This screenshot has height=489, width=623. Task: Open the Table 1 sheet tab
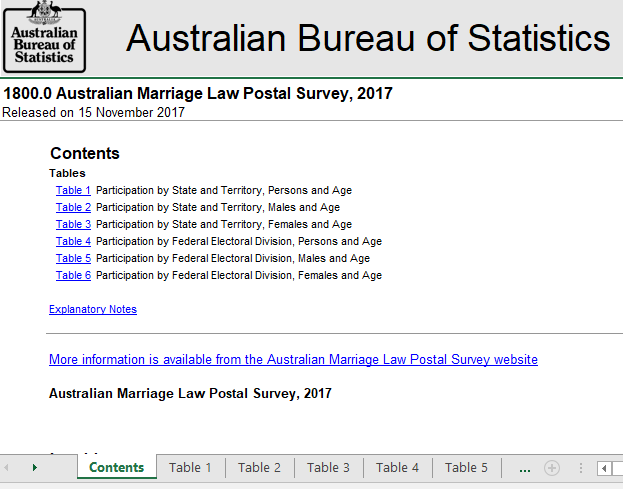tap(190, 468)
